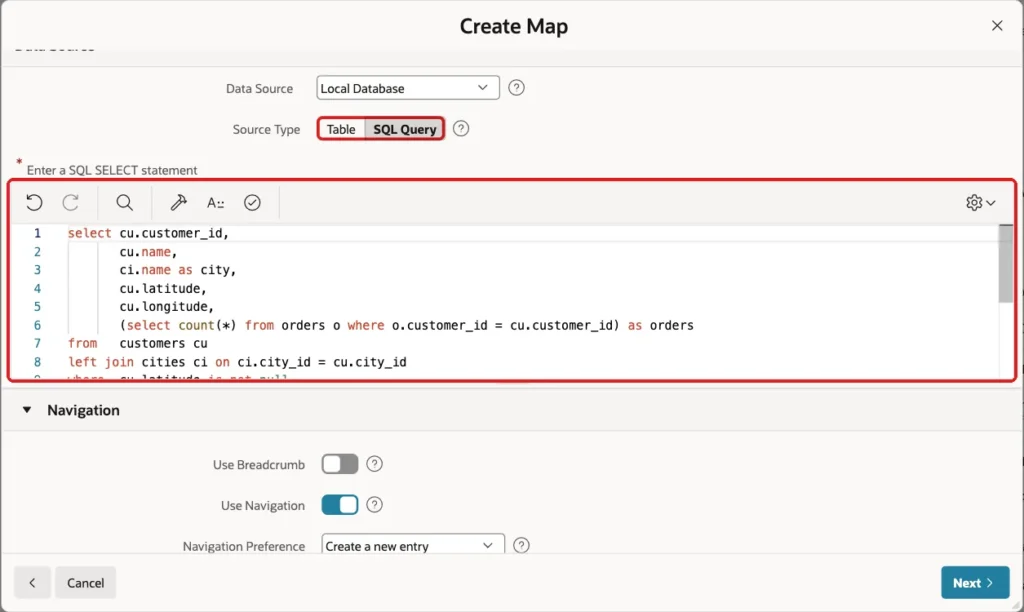Cancel the Create Map wizard
The width and height of the screenshot is (1024, 612).
tap(86, 583)
